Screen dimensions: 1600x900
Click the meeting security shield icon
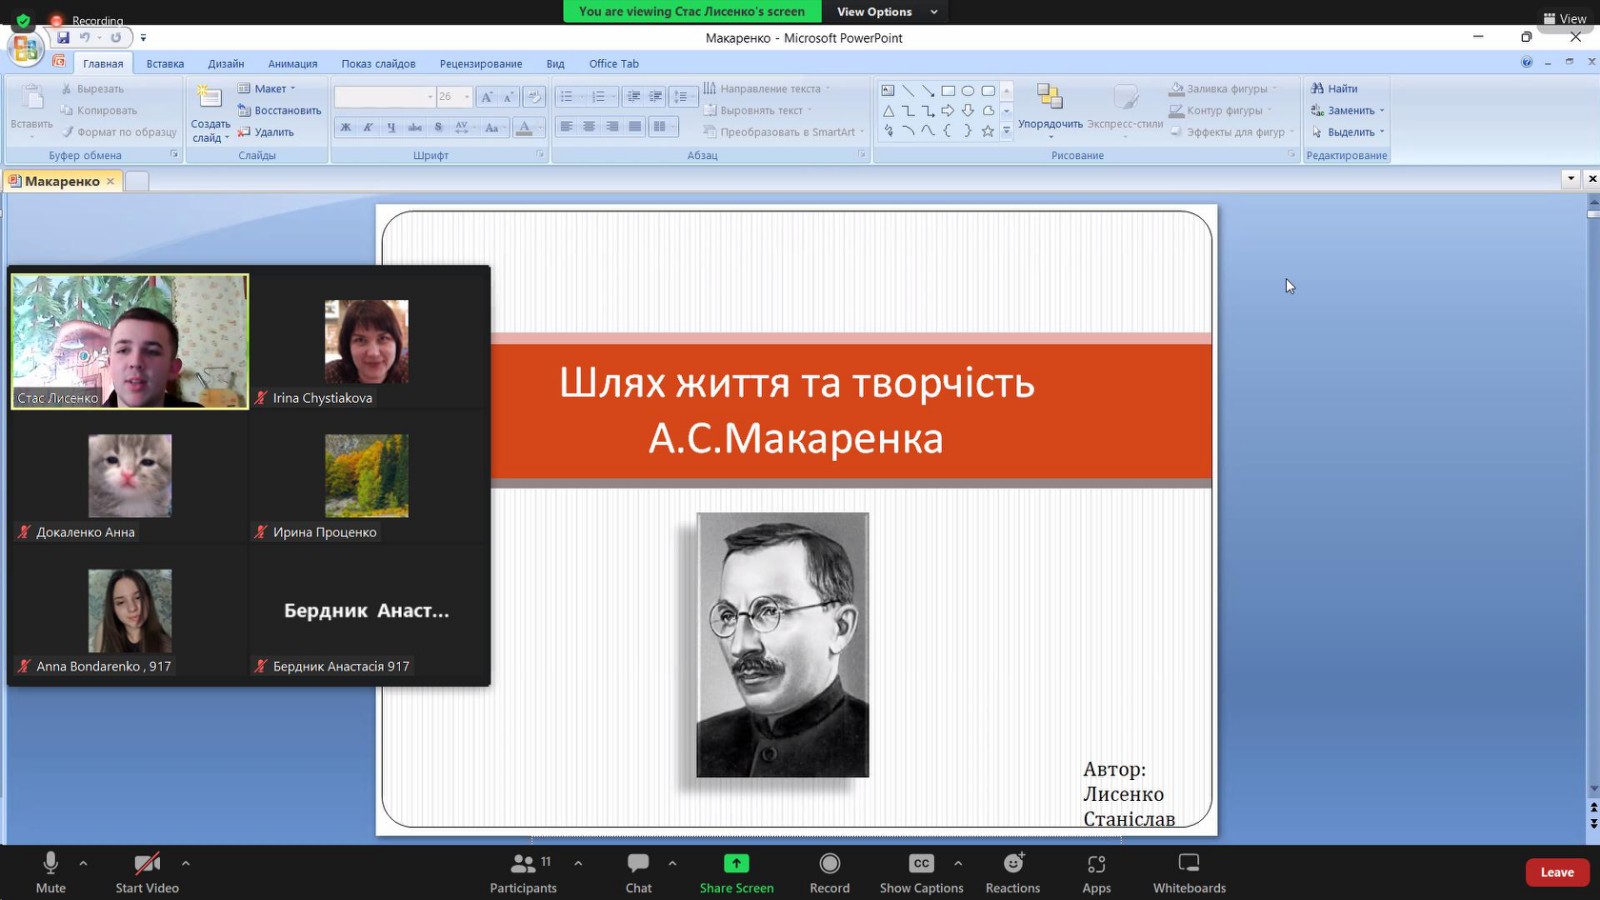[x=23, y=20]
